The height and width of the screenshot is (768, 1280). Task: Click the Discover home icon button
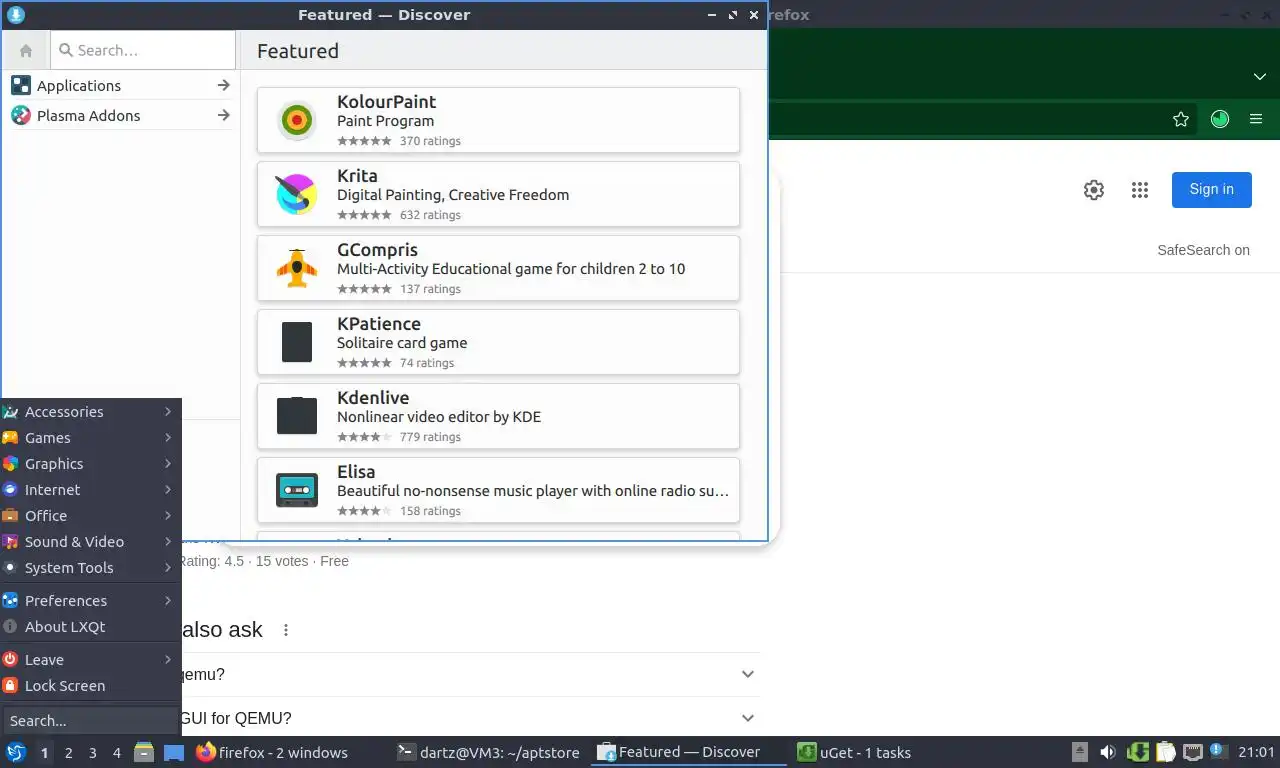click(x=26, y=50)
